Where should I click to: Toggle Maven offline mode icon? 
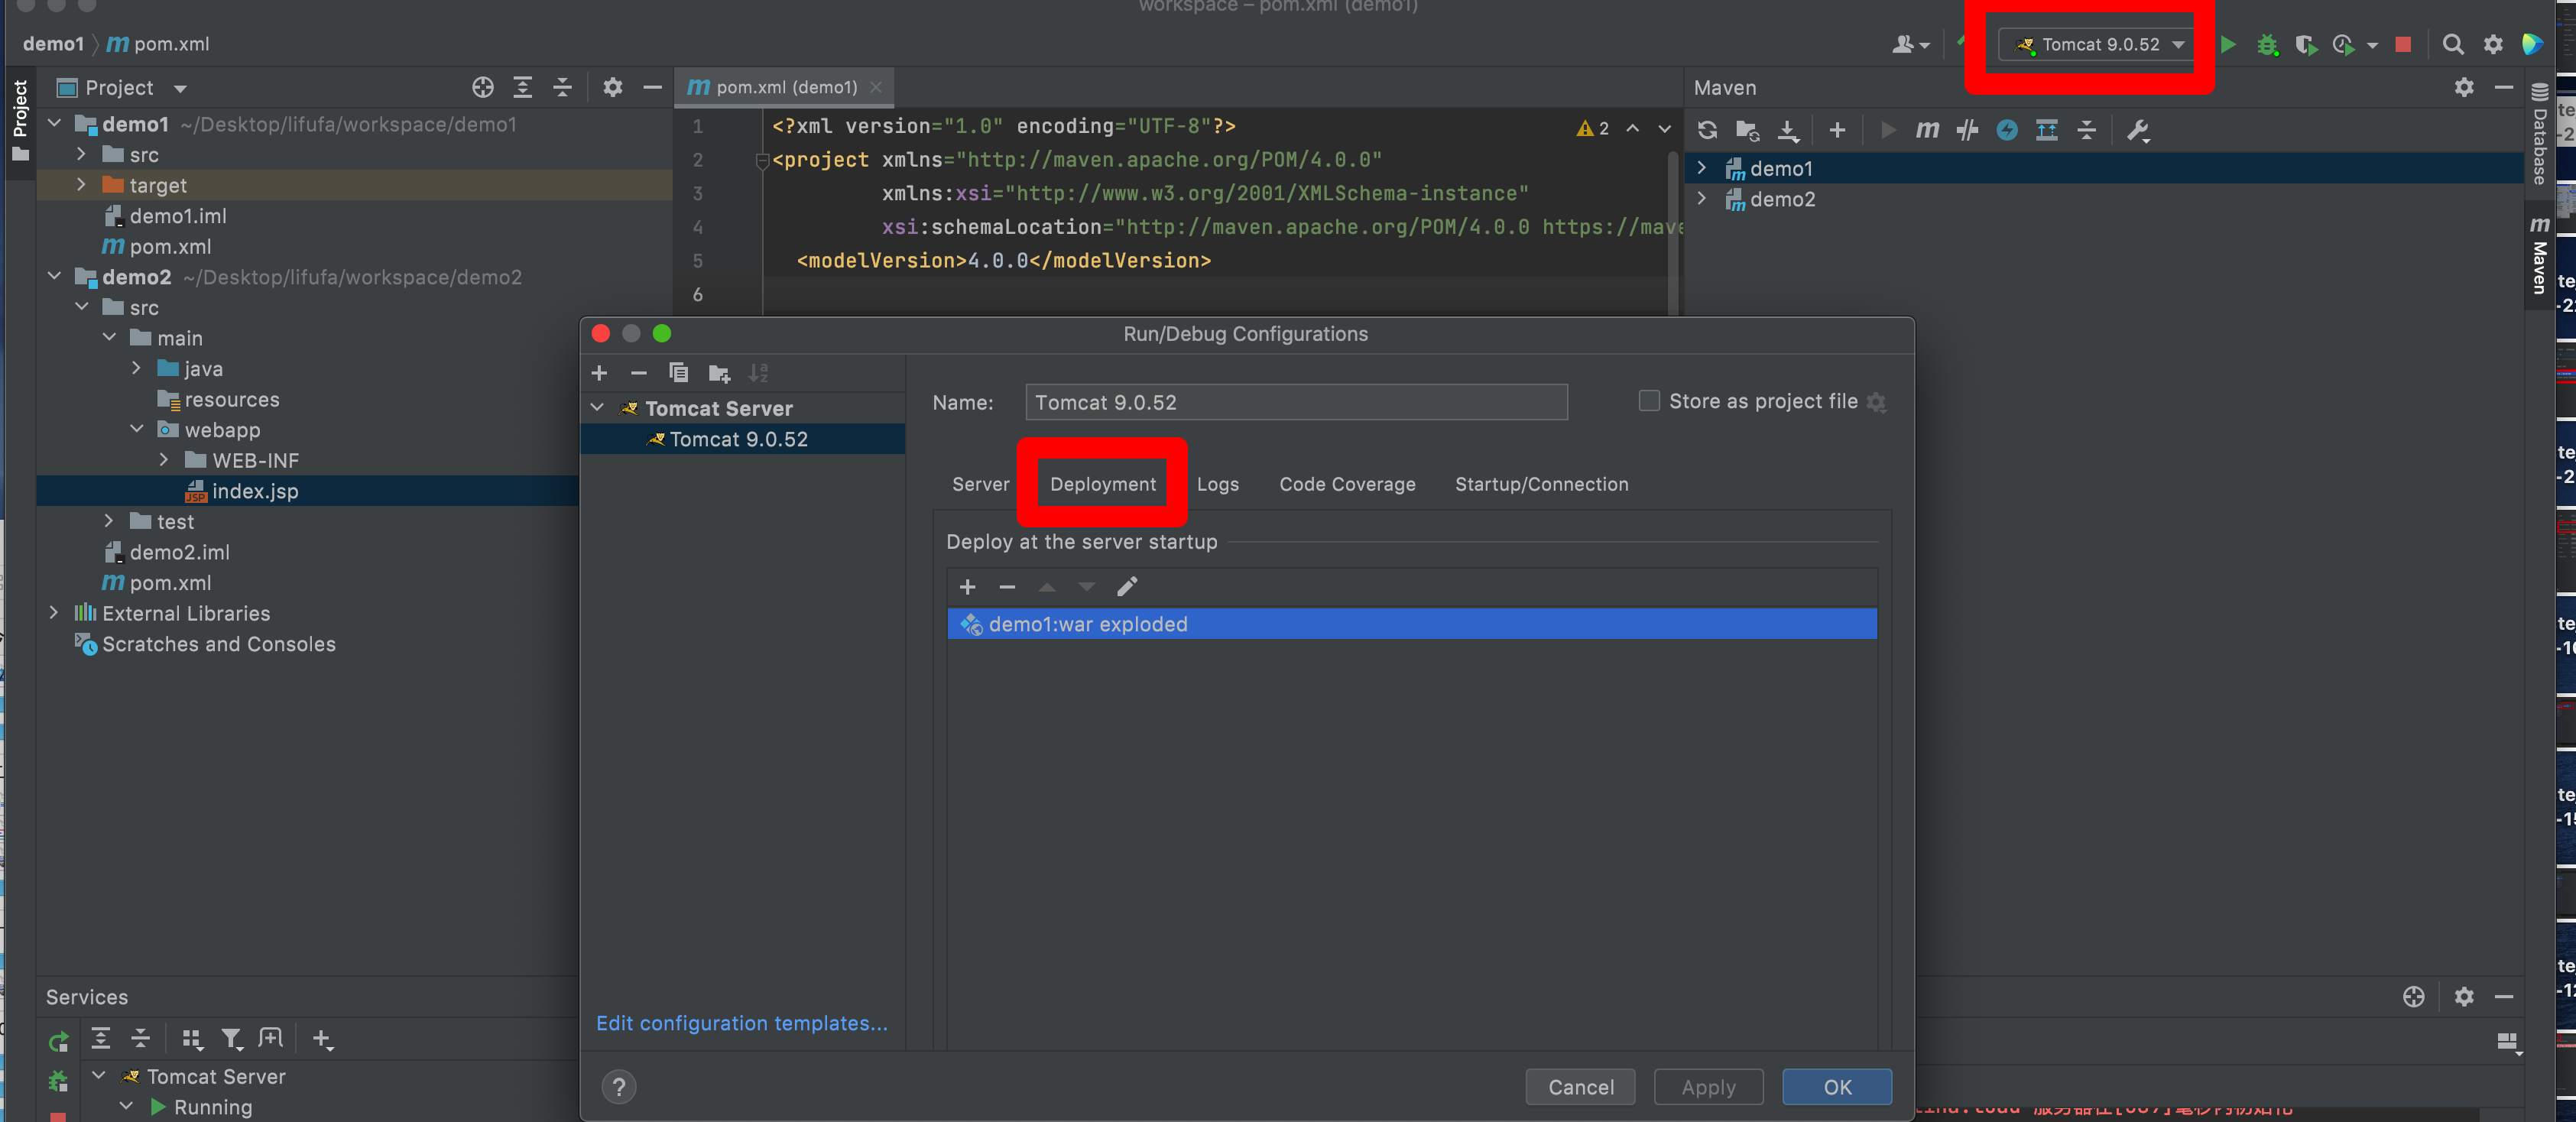(1967, 130)
